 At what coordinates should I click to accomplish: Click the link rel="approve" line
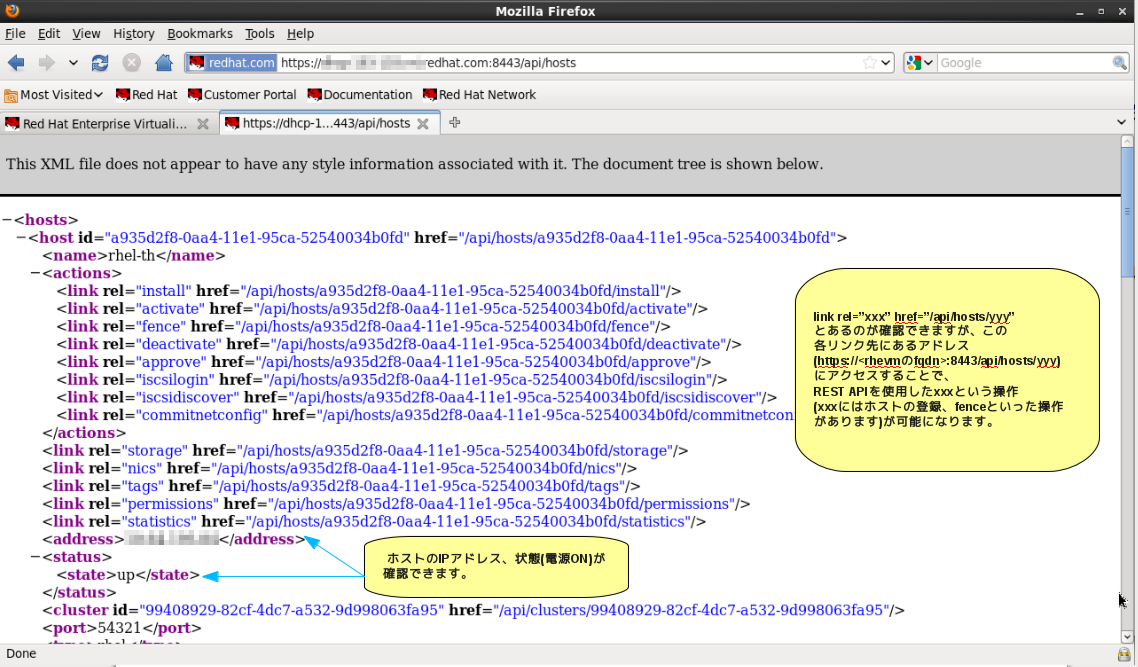tap(384, 362)
